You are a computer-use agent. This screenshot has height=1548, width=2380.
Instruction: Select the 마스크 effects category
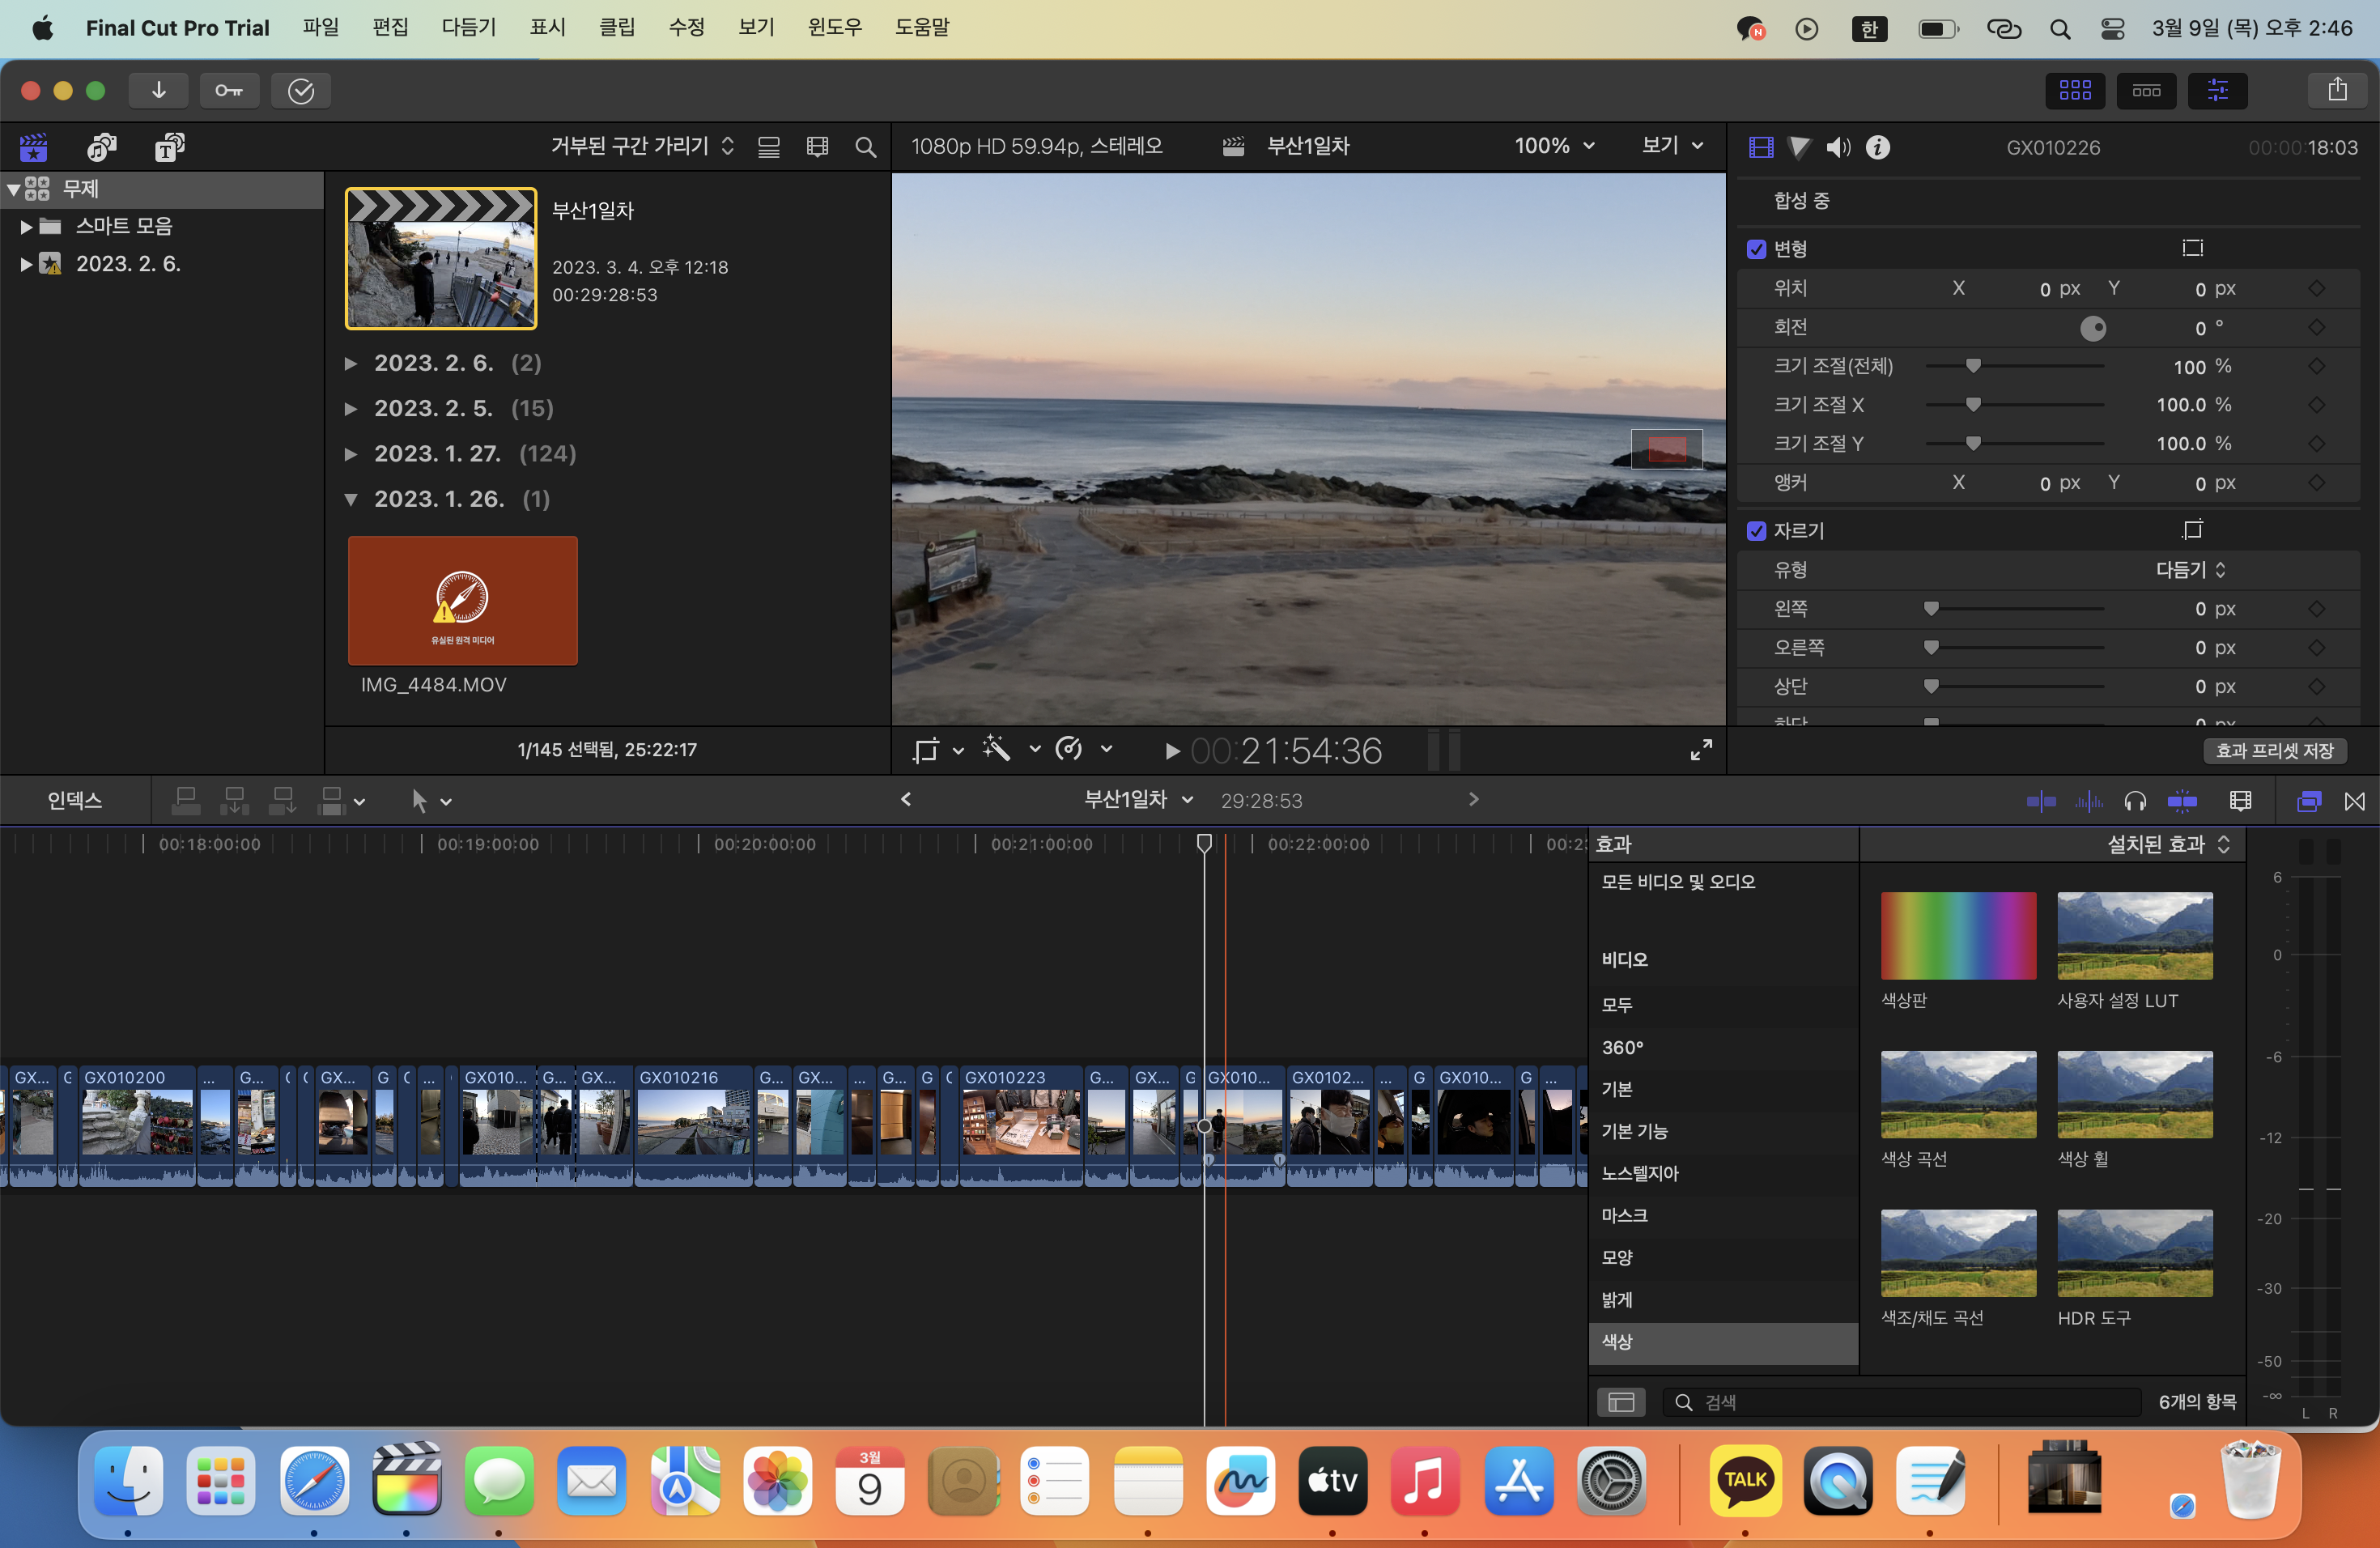pyautogui.click(x=1624, y=1215)
